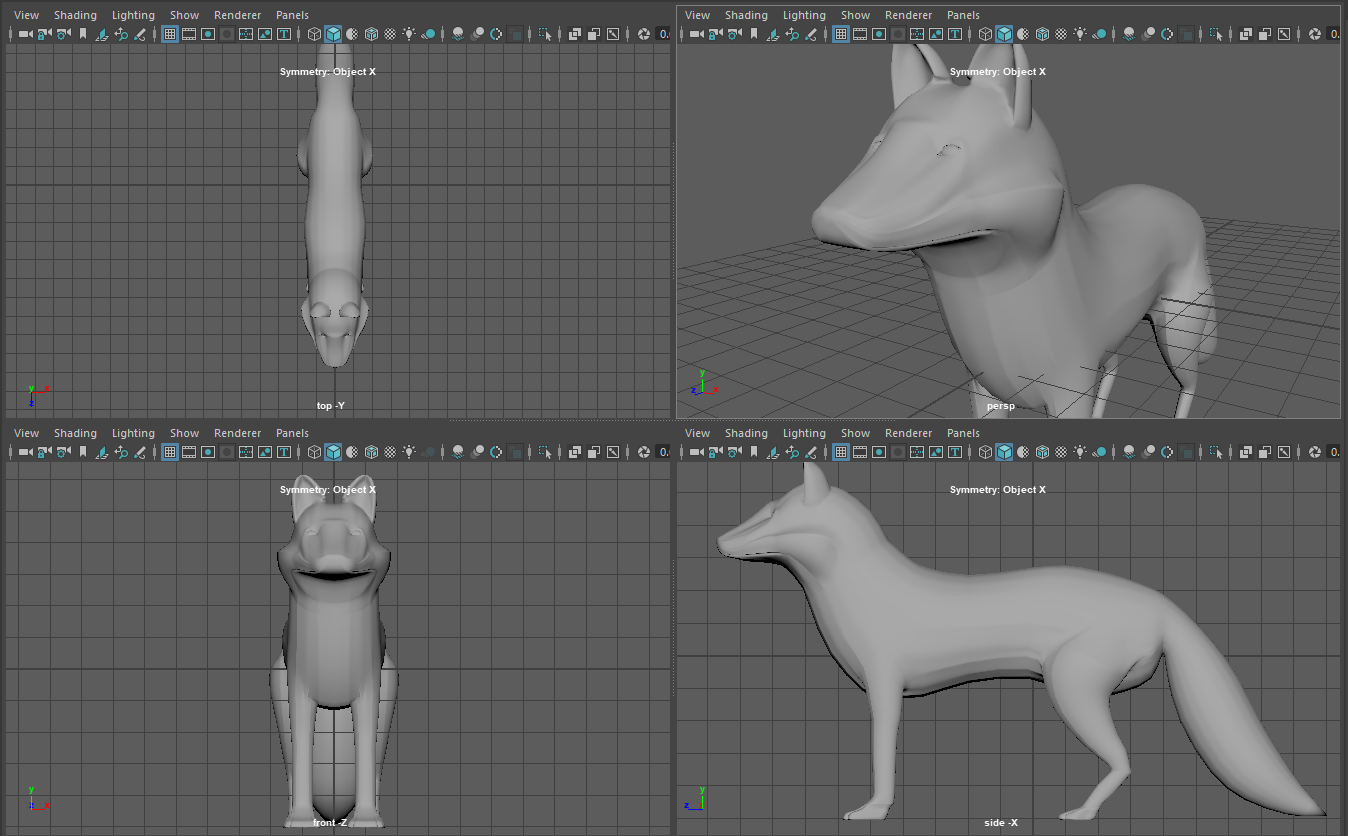The width and height of the screenshot is (1348, 836).
Task: Enable Ambient Occlusion icon in persp panel
Action: 1129,34
